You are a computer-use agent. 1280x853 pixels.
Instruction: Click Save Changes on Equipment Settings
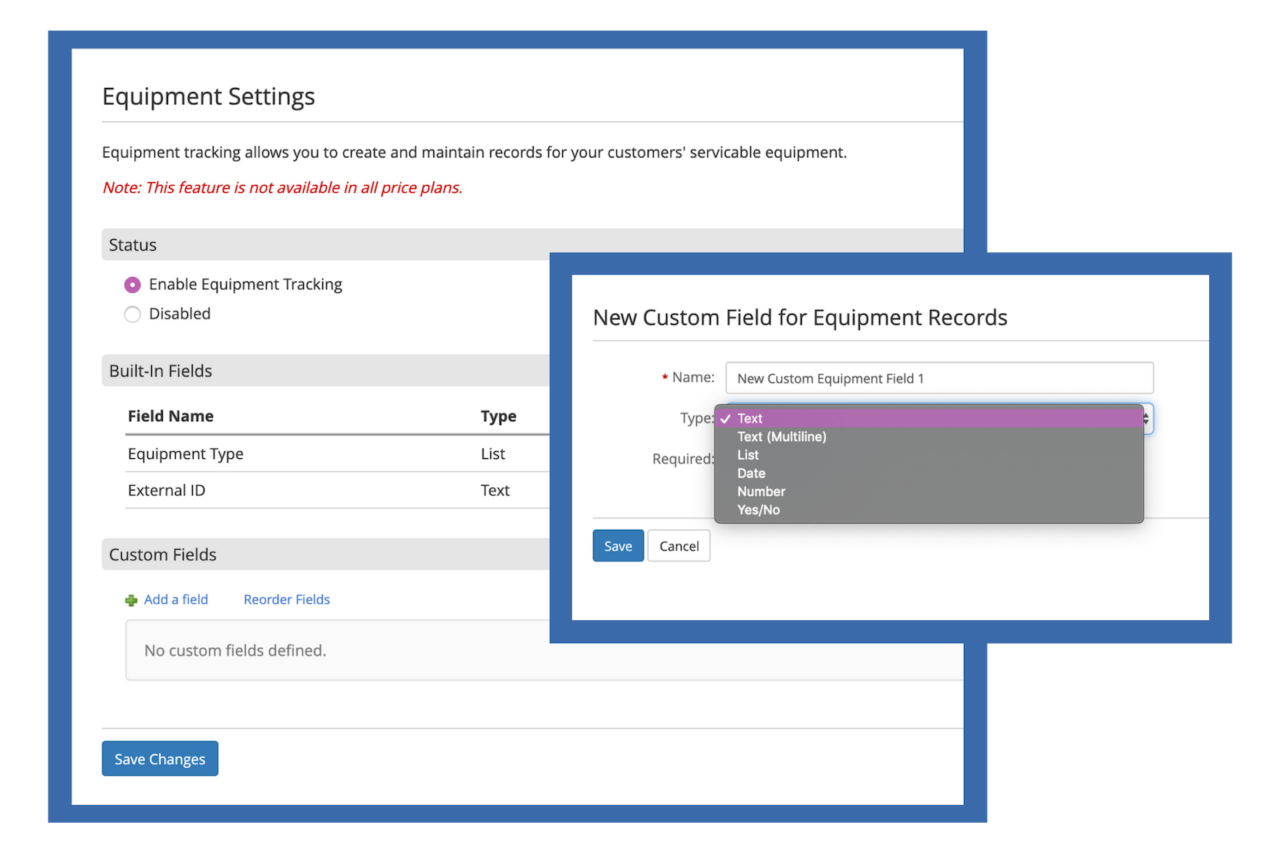pos(159,758)
